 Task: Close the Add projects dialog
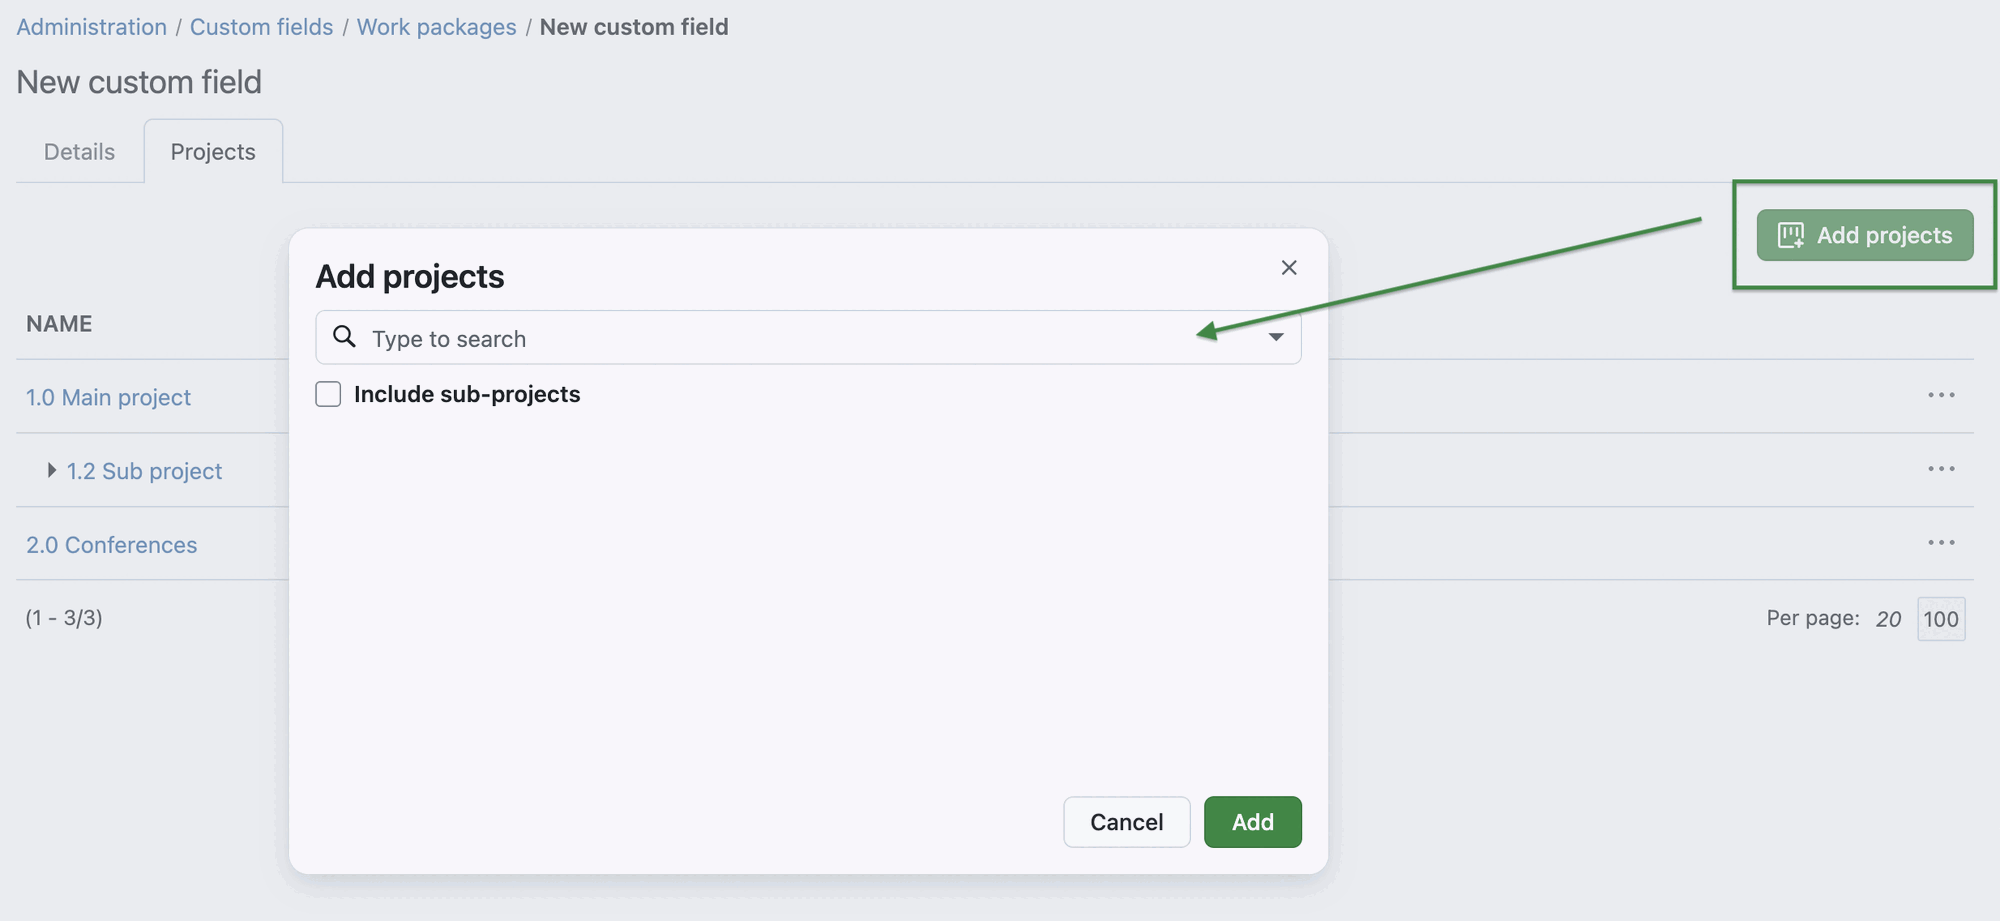coord(1288,267)
